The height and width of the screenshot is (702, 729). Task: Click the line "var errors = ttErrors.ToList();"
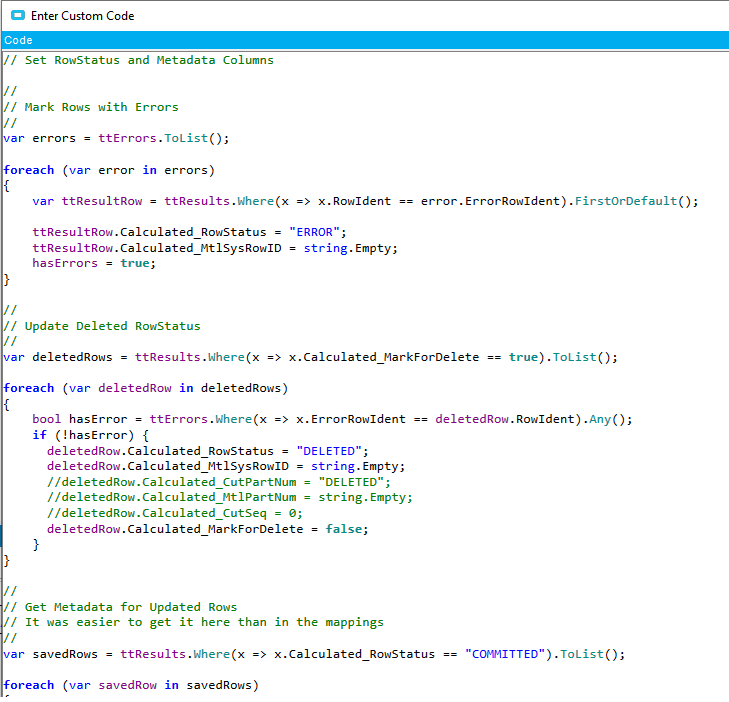[x=116, y=139]
